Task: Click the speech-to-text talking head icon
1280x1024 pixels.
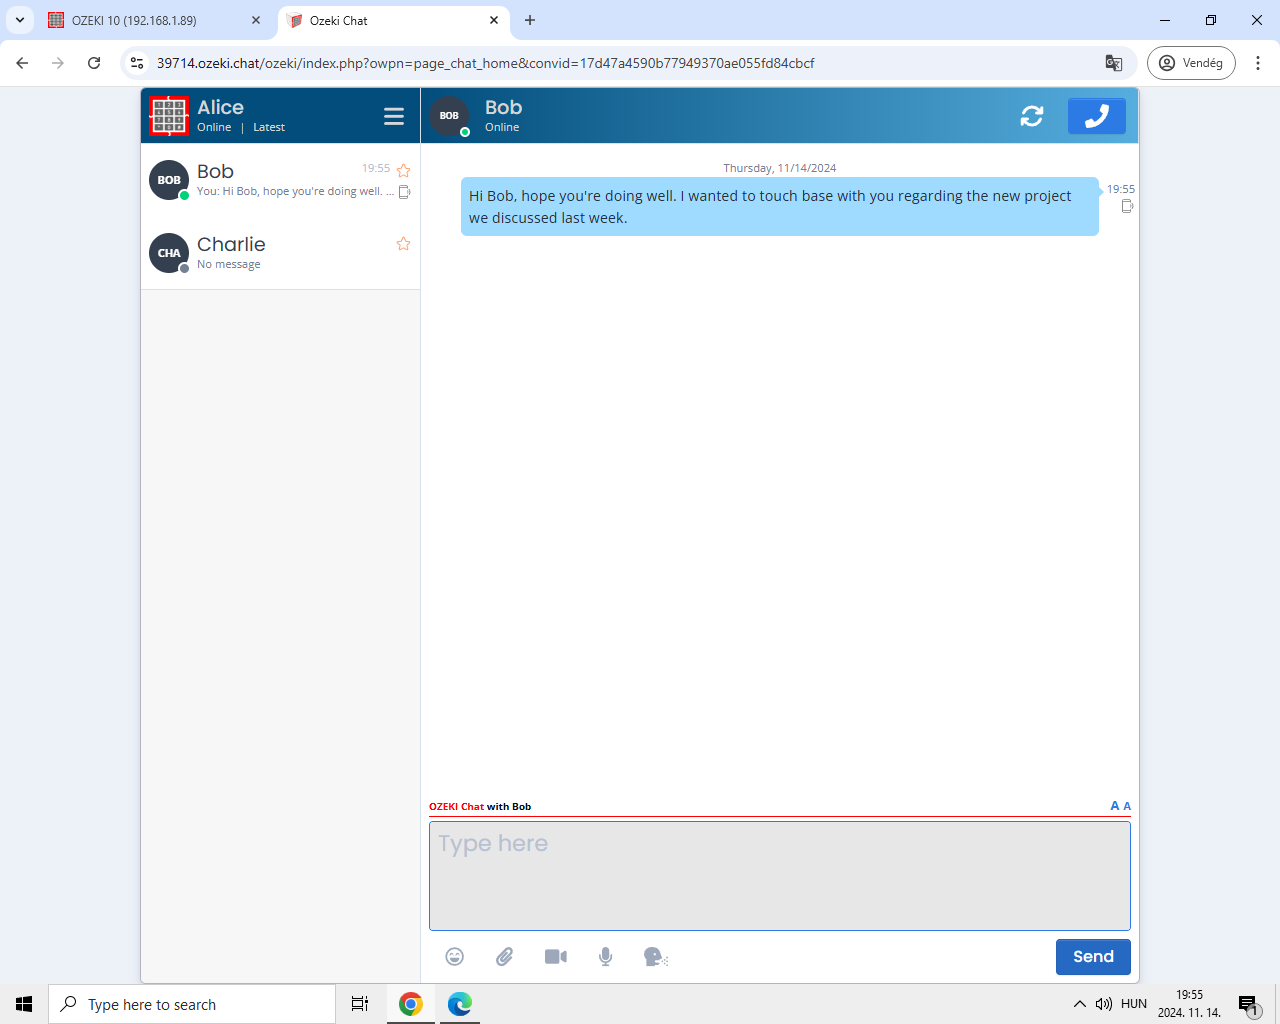Action: 656,957
